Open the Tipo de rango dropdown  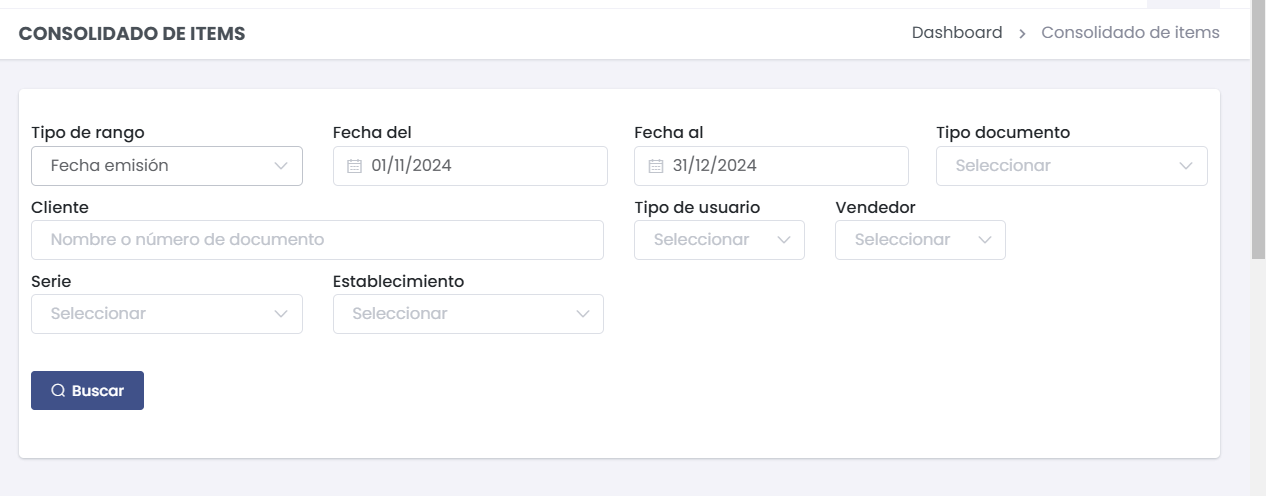click(x=167, y=166)
